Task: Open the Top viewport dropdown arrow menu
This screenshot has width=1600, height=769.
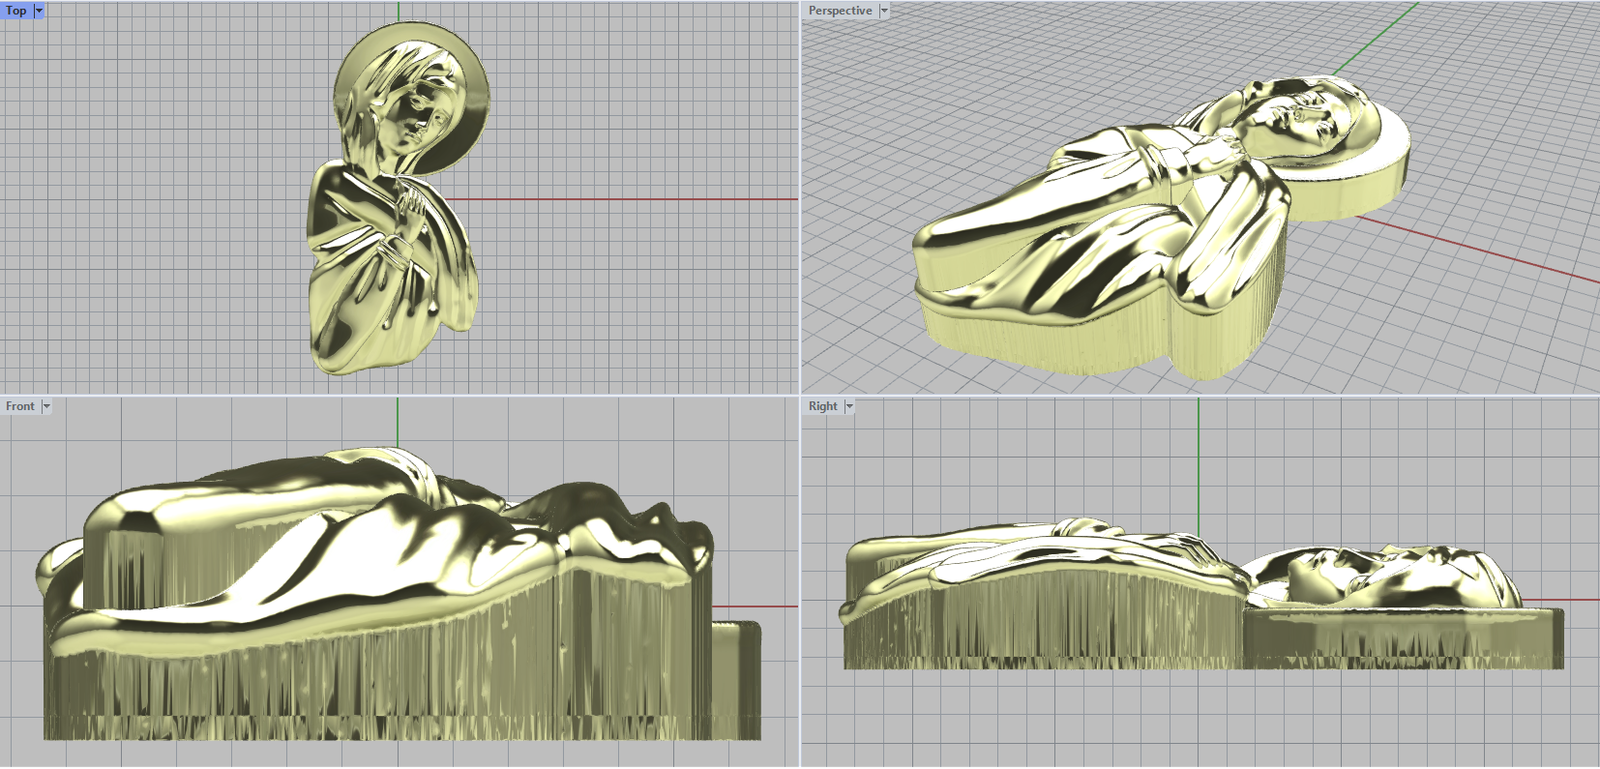Action: coord(39,10)
